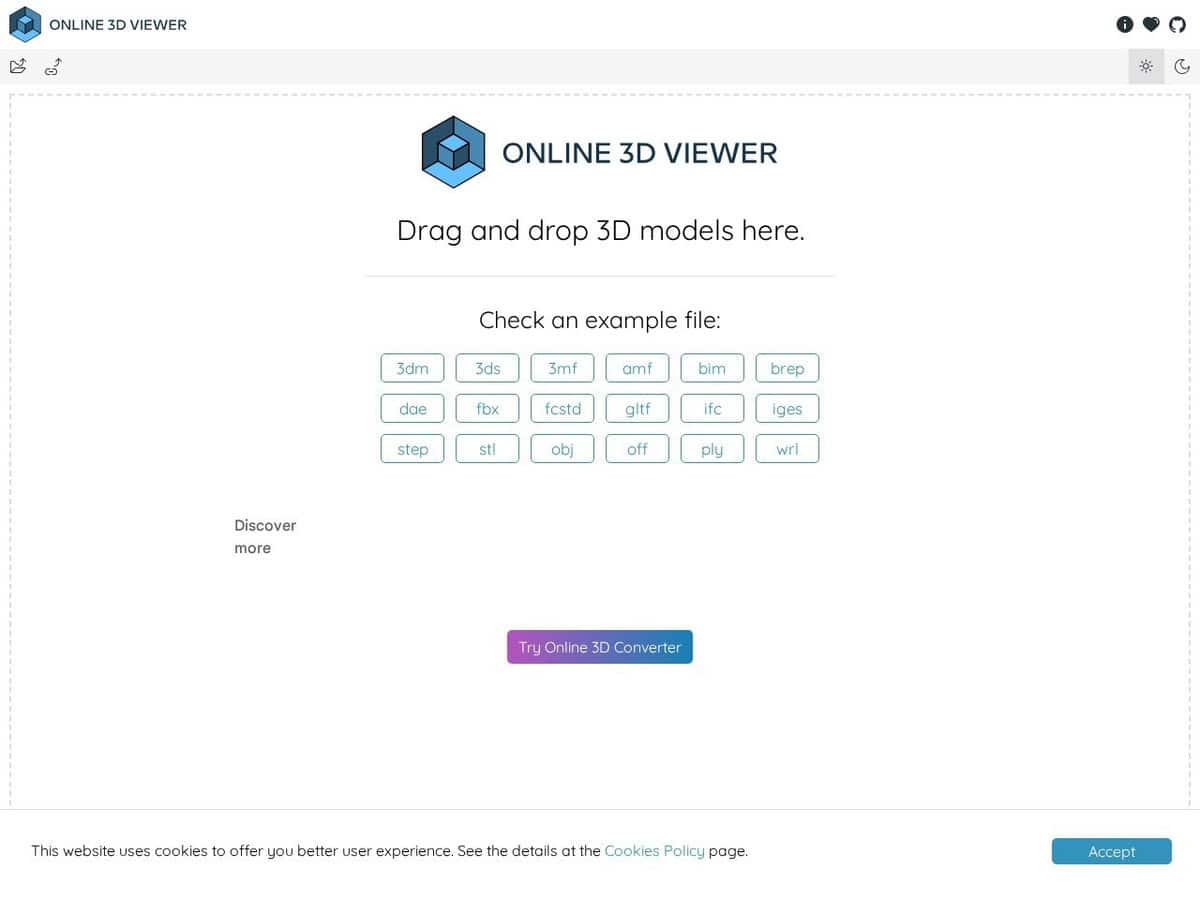Click the 'Drag and drop 3D models here.' text
Viewport: 1200px width, 900px height.
tap(600, 231)
